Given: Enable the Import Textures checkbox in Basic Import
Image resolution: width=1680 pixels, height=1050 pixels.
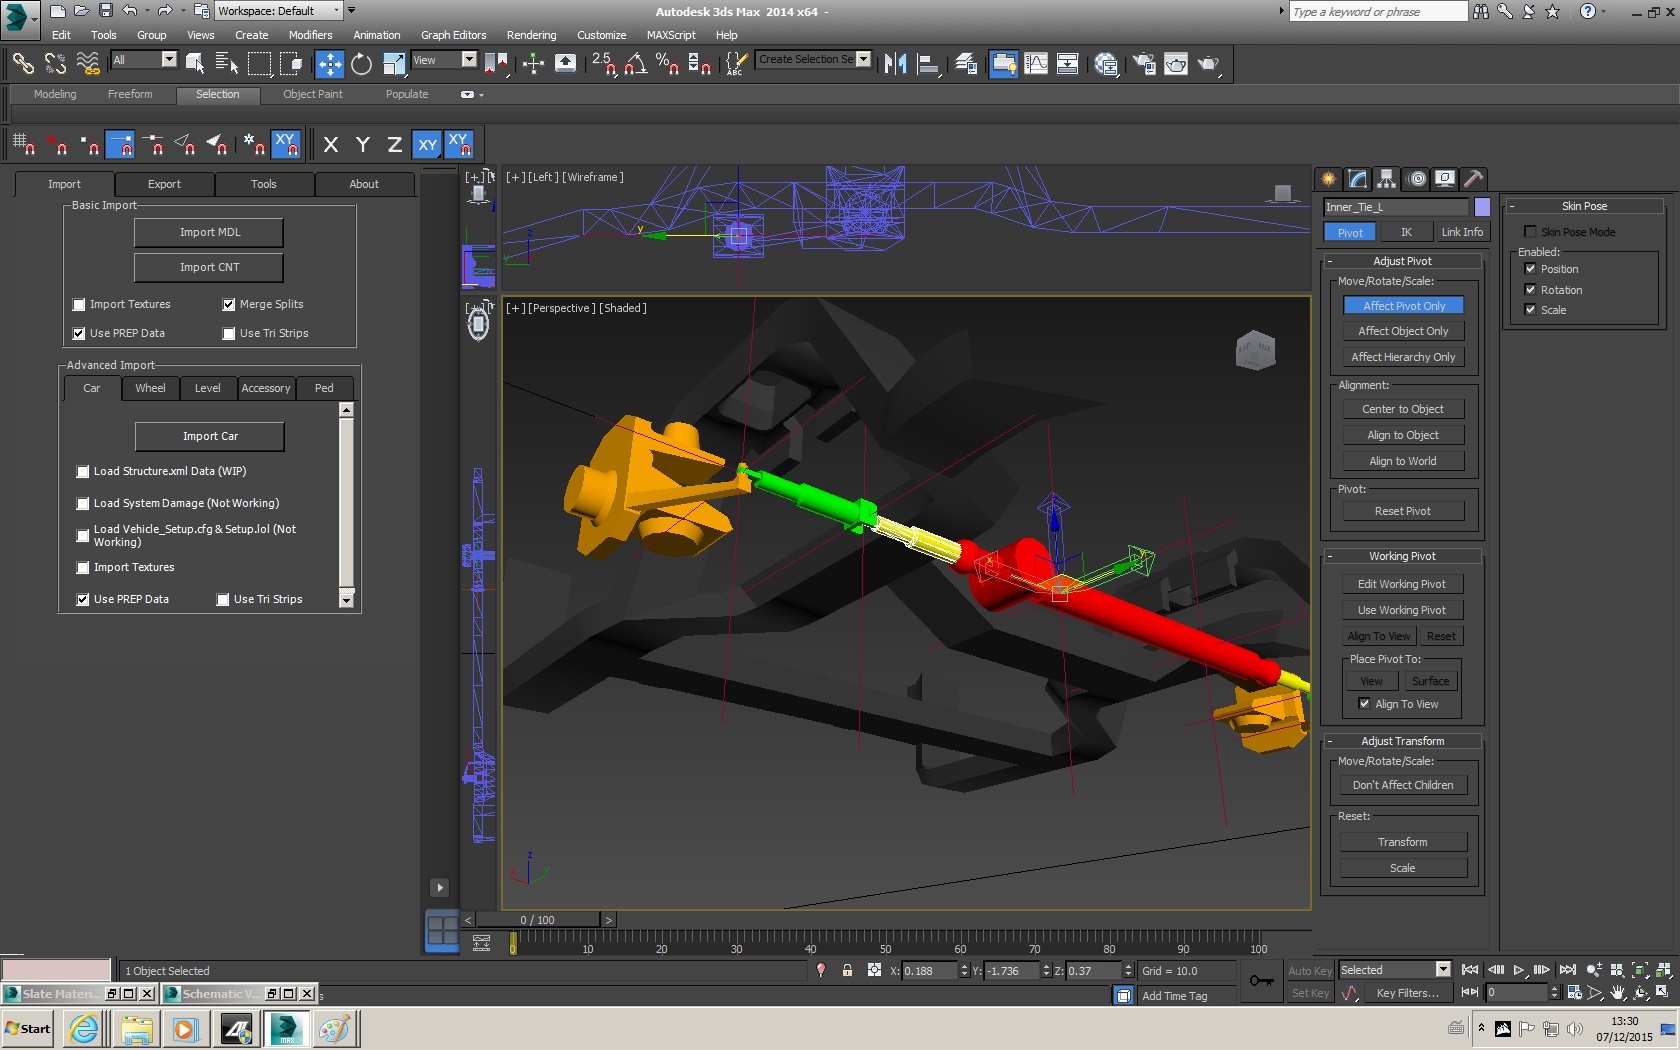Looking at the screenshot, I should 80,305.
